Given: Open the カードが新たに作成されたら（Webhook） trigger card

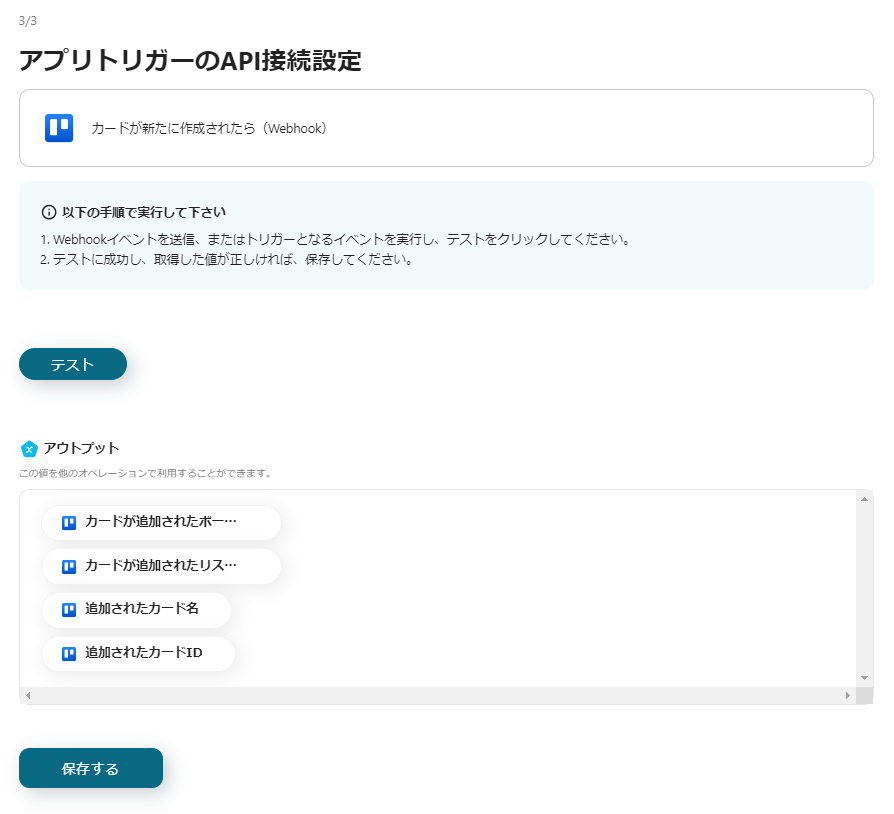Looking at the screenshot, I should click(446, 128).
